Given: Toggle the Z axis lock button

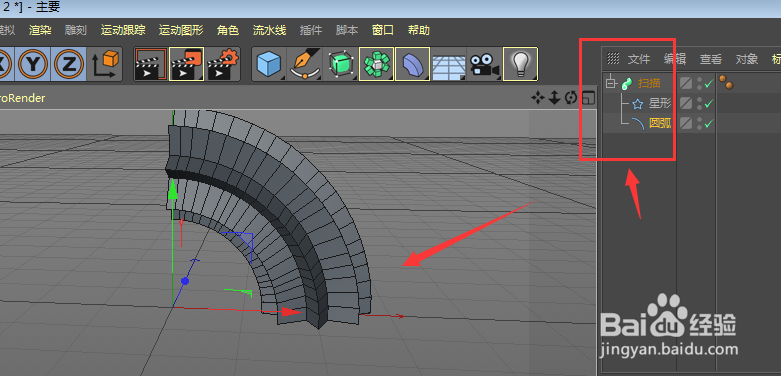Looking at the screenshot, I should 69,64.
